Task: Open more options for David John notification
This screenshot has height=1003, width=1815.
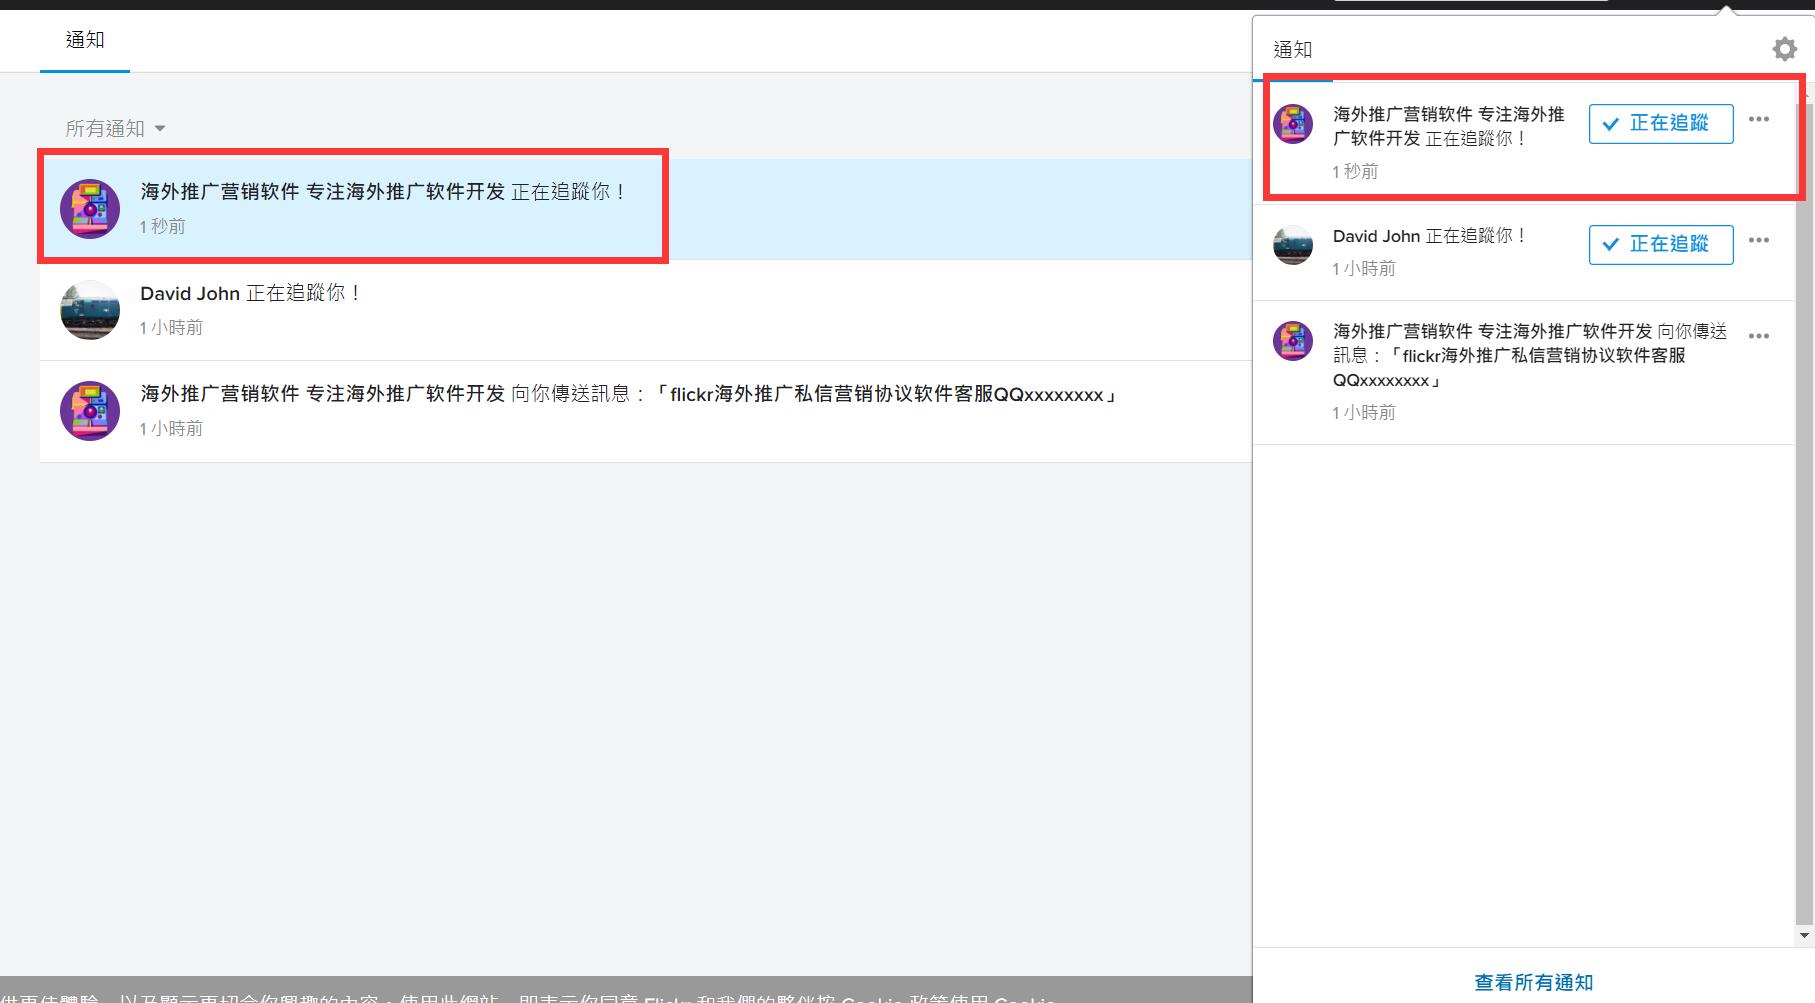Action: 1758,240
